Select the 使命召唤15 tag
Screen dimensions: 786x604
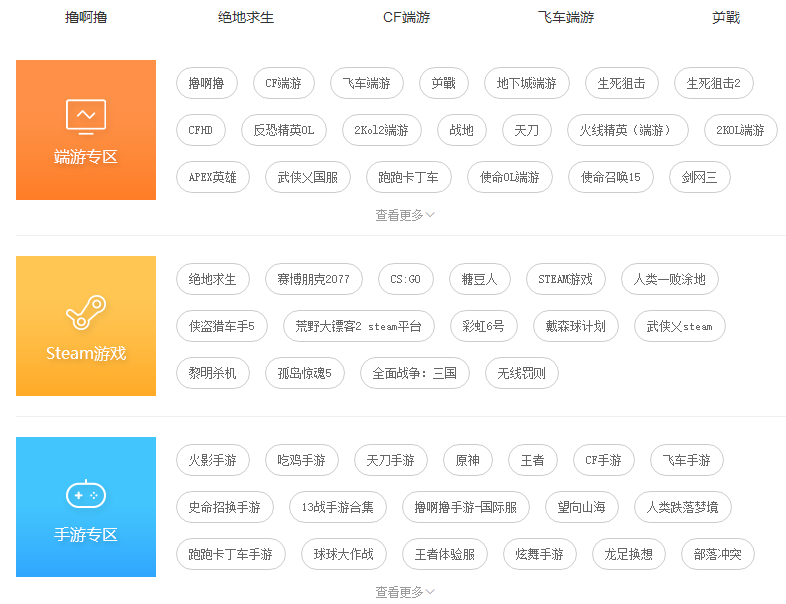pyautogui.click(x=611, y=177)
